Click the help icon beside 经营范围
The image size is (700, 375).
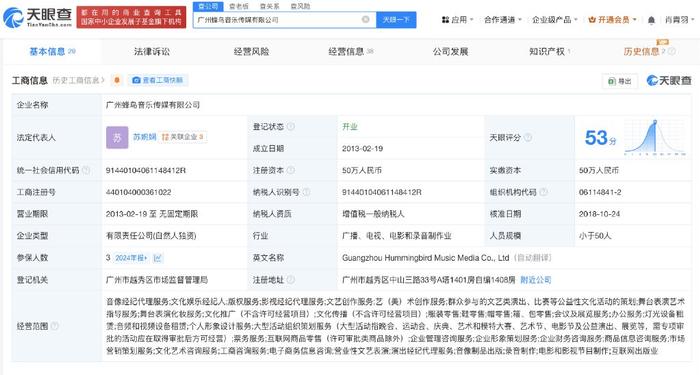(55, 326)
